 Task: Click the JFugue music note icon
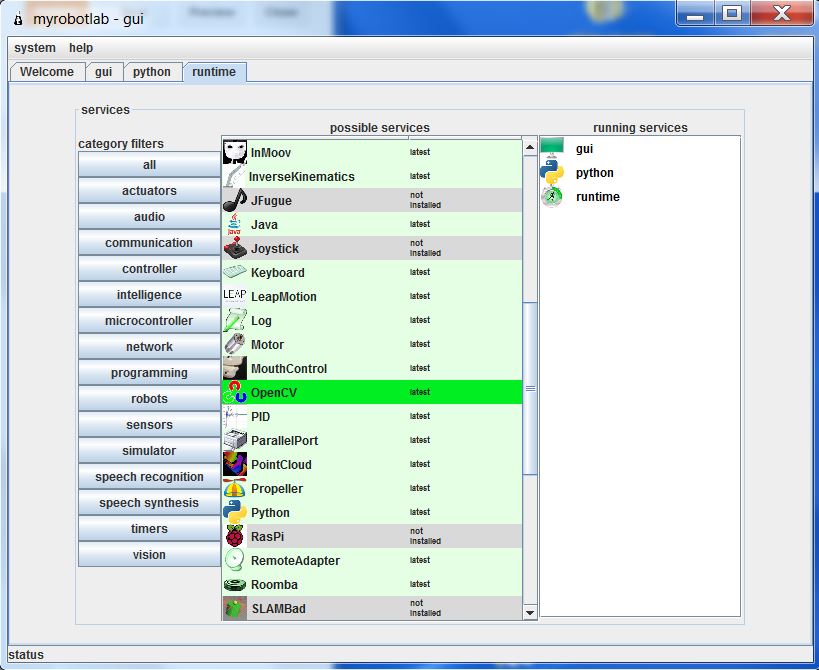[235, 200]
